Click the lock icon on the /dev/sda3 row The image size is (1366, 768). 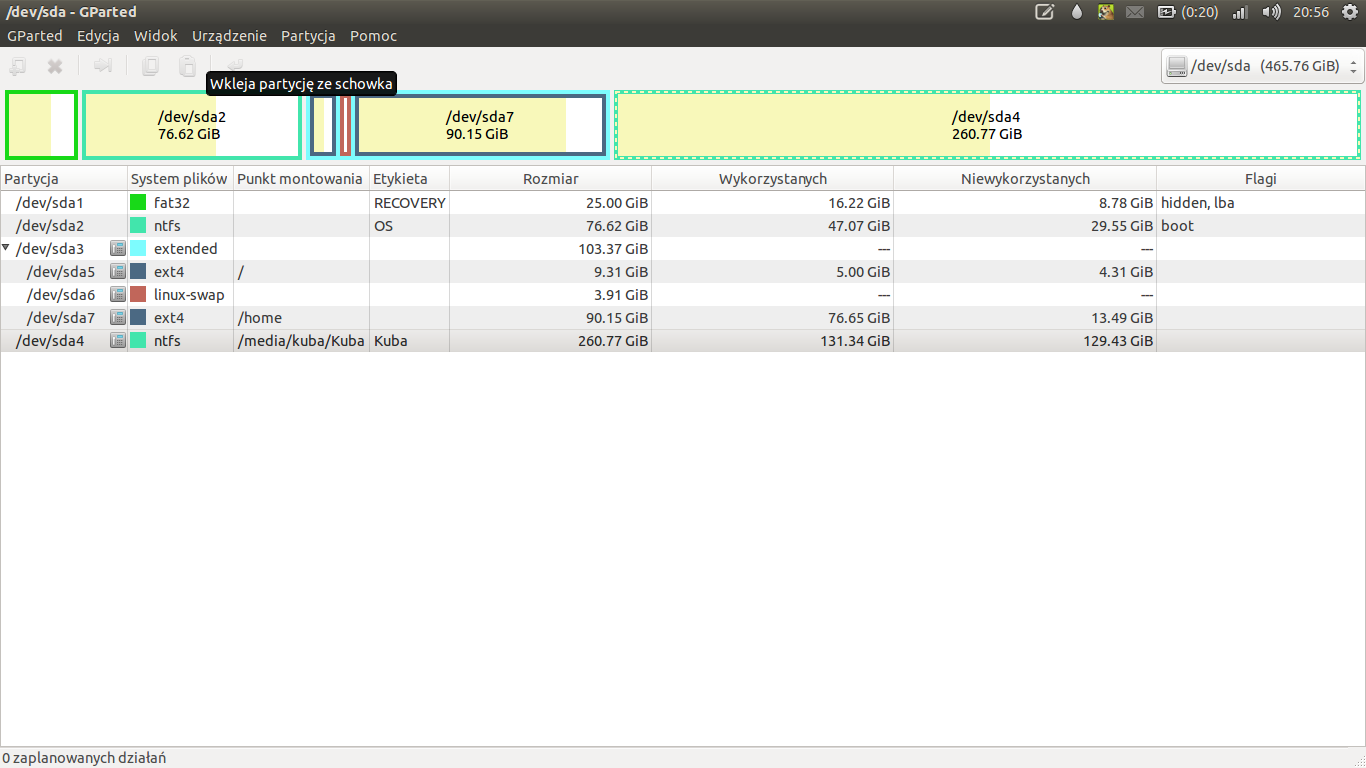(117, 249)
